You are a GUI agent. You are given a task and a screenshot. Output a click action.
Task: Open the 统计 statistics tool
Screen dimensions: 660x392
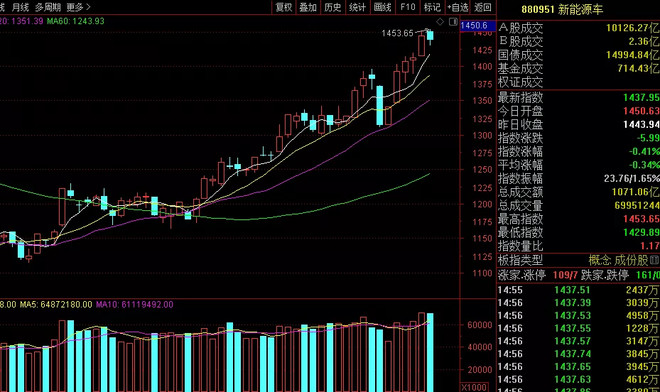[357, 7]
